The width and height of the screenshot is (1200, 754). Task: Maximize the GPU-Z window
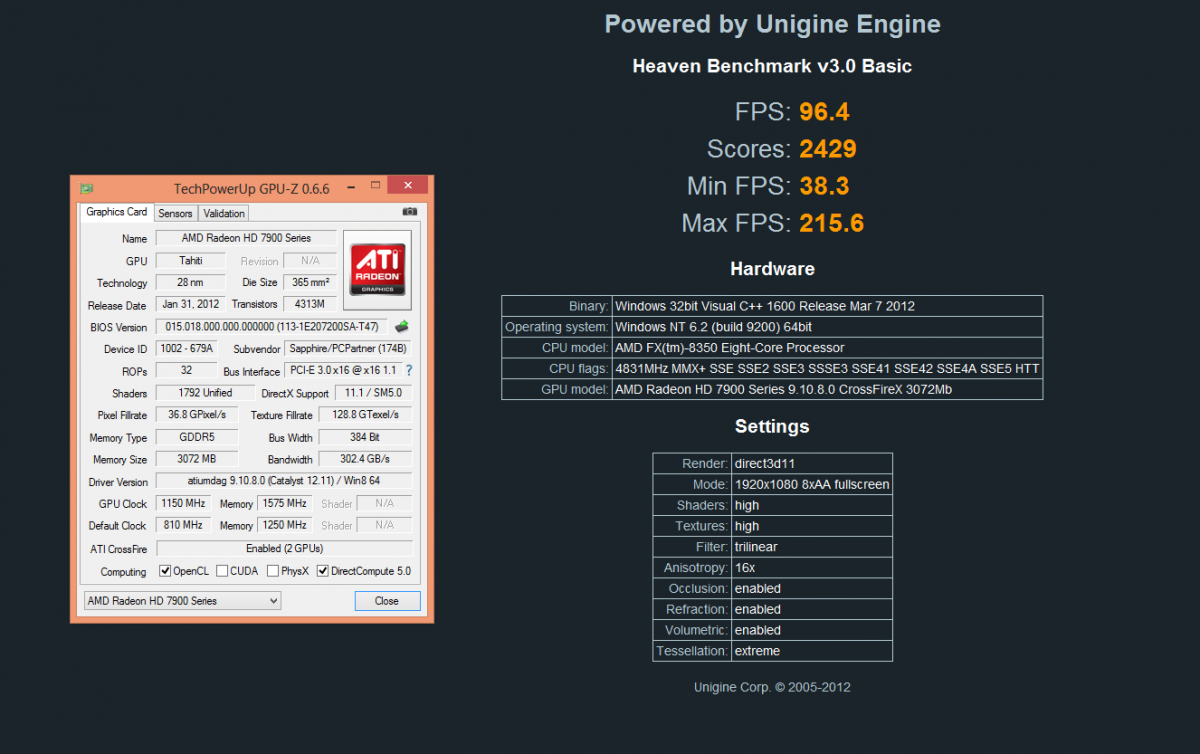tap(375, 186)
